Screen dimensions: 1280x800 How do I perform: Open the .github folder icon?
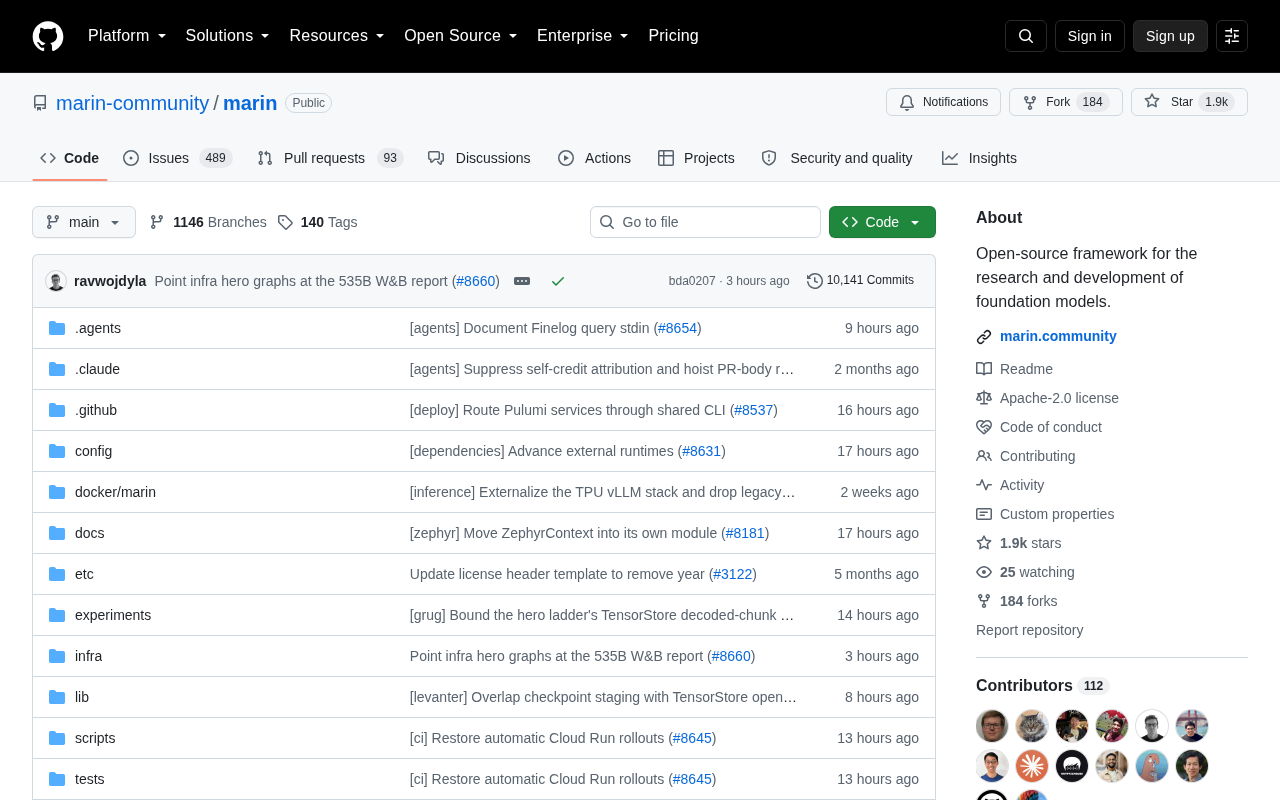(57, 410)
